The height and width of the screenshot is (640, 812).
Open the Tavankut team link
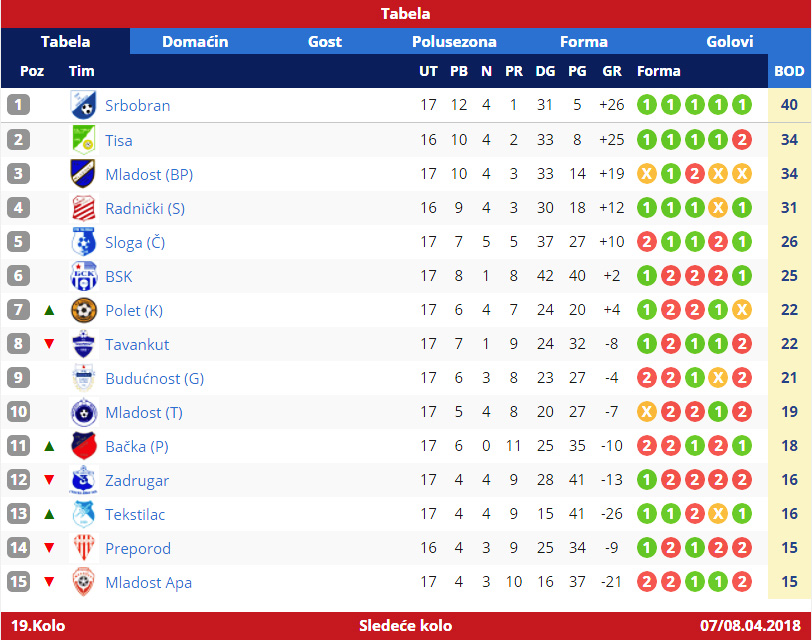137,344
